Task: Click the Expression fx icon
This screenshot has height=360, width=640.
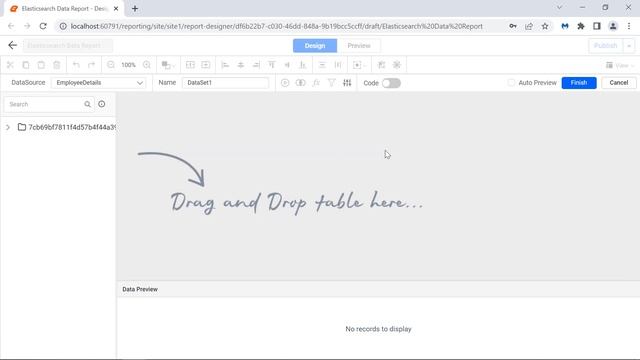Action: point(316,83)
